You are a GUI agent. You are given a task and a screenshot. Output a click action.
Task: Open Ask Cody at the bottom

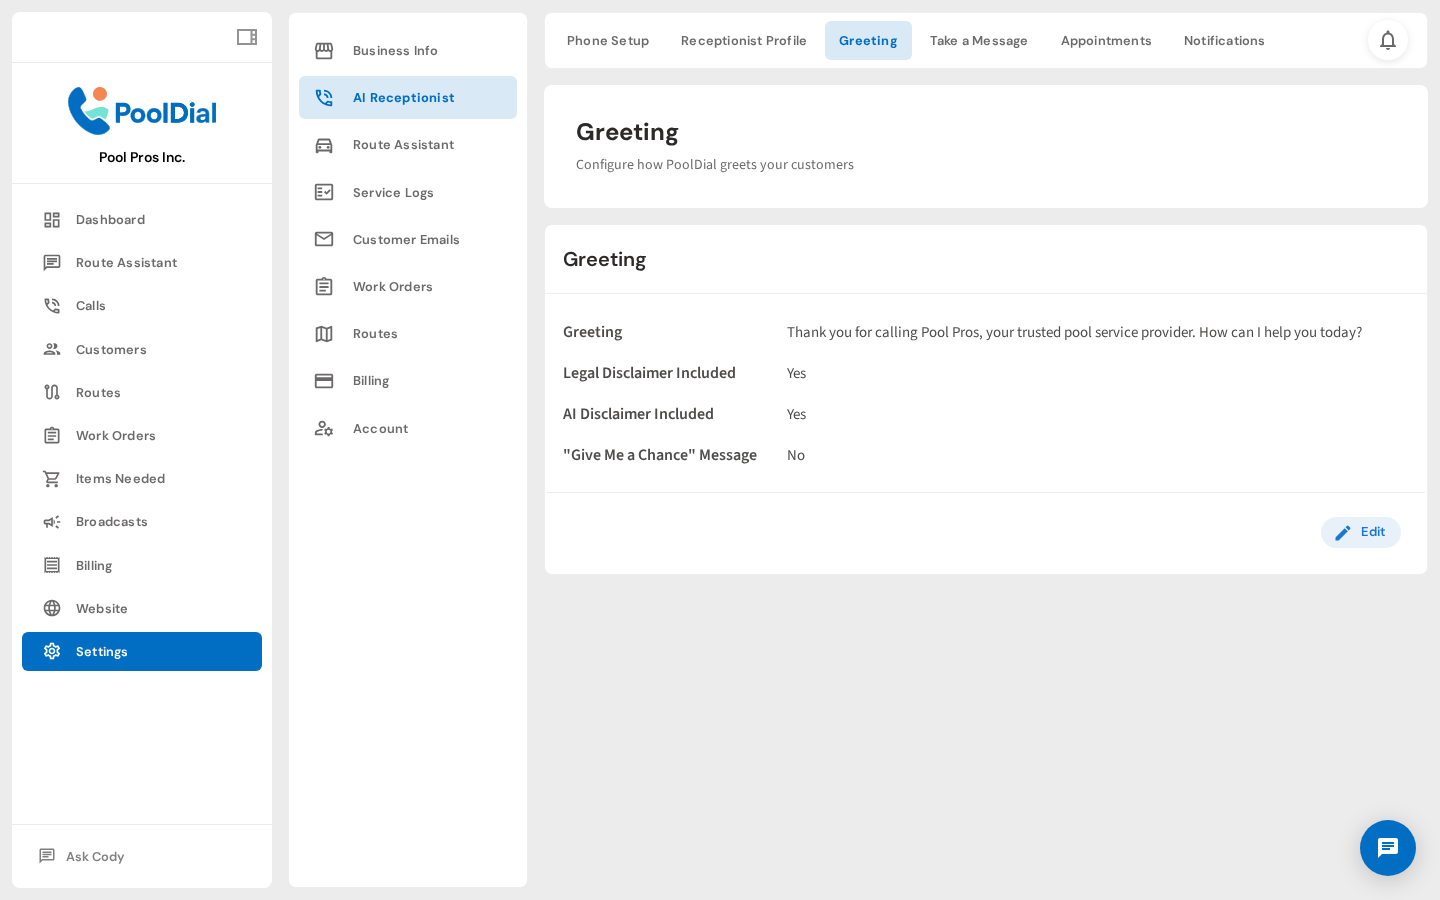click(x=94, y=856)
